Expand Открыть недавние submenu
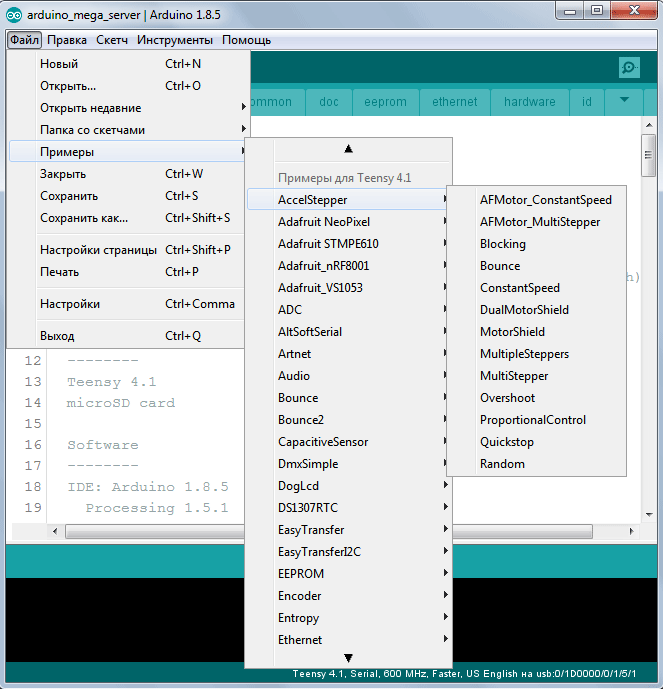The height and width of the screenshot is (689, 663). point(127,108)
